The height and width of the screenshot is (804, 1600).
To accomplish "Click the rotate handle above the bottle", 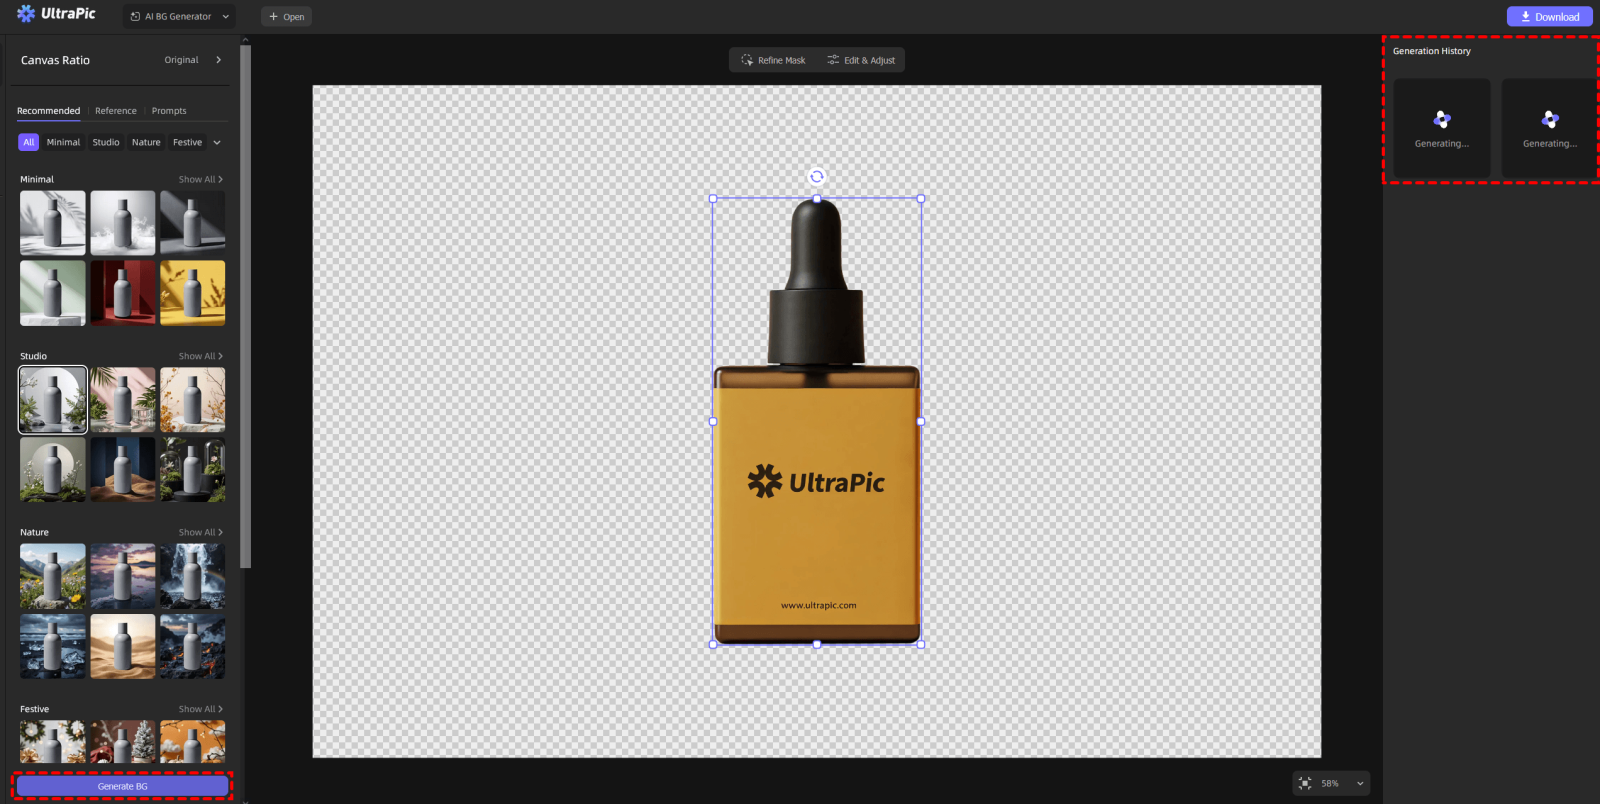I will click(x=817, y=176).
